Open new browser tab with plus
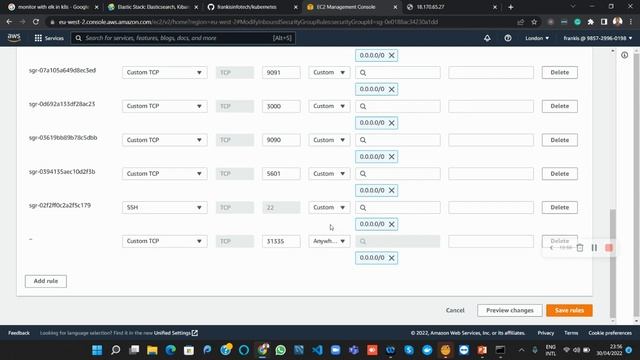 pos(511,7)
